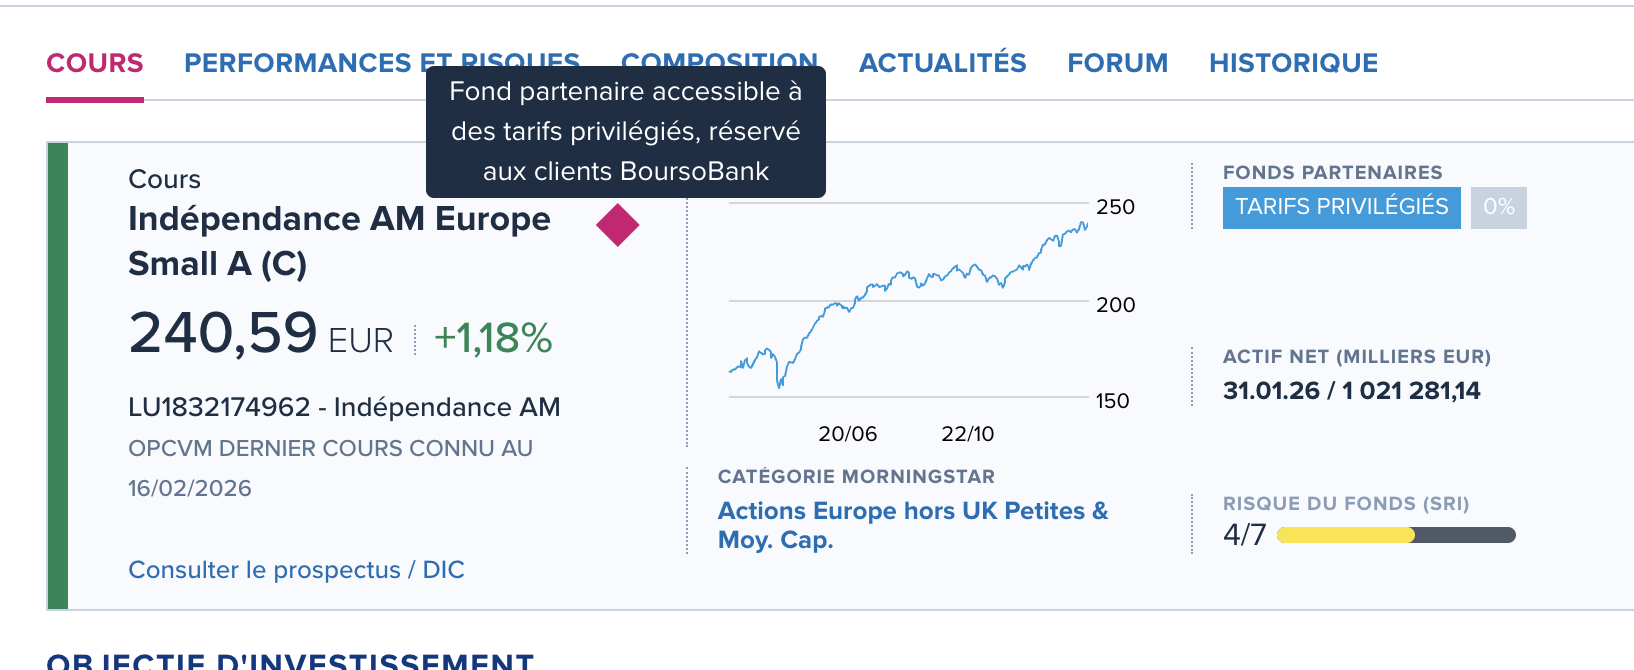Open the COURS tab
Viewport: 1634px width, 670px height.
click(95, 63)
